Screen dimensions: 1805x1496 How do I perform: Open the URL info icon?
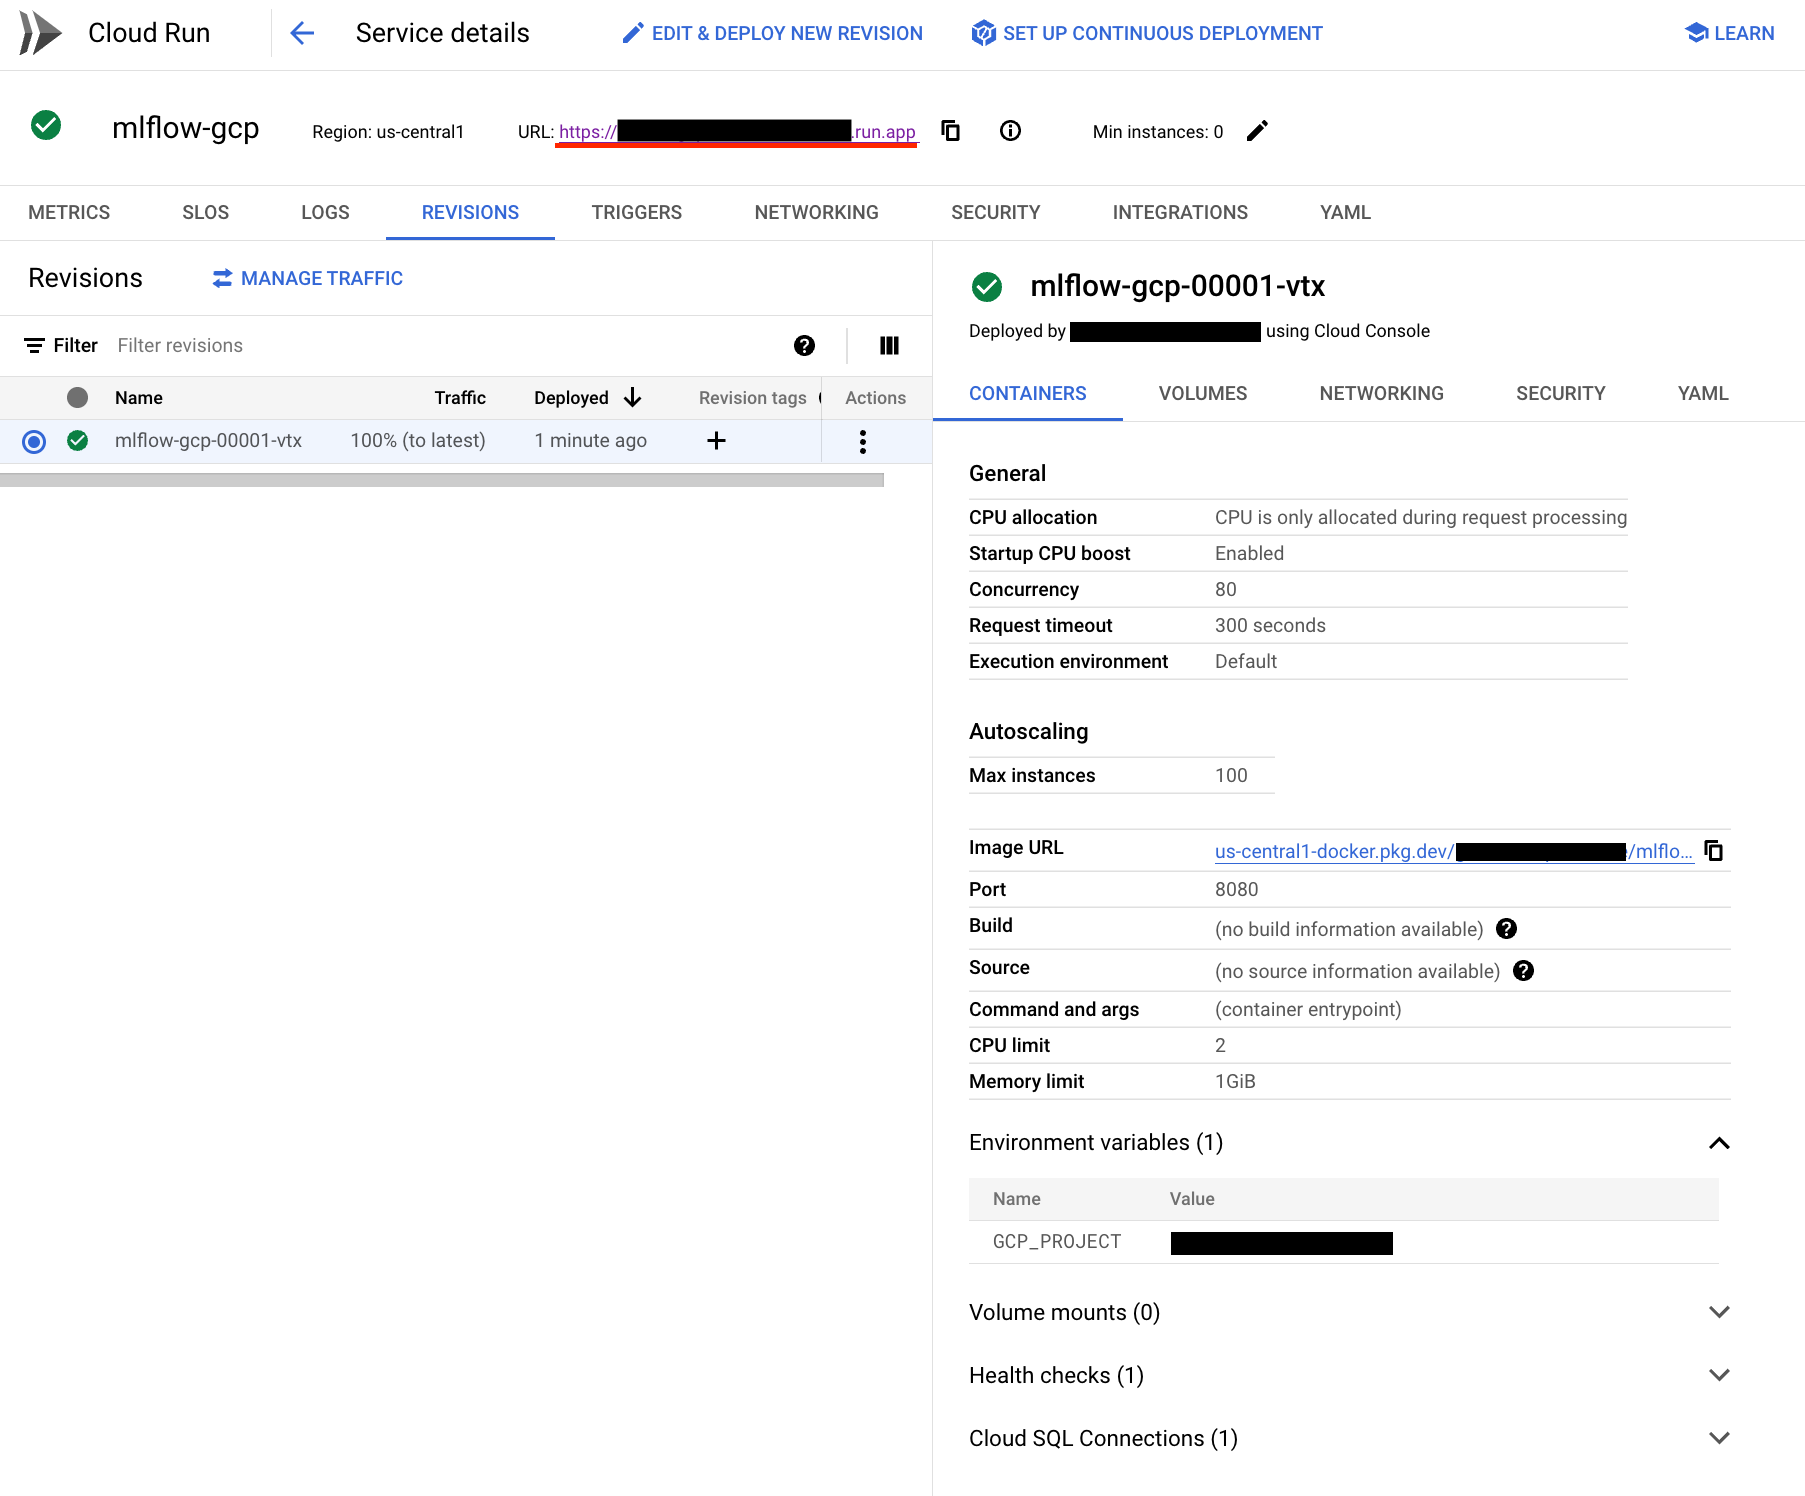pos(1010,131)
